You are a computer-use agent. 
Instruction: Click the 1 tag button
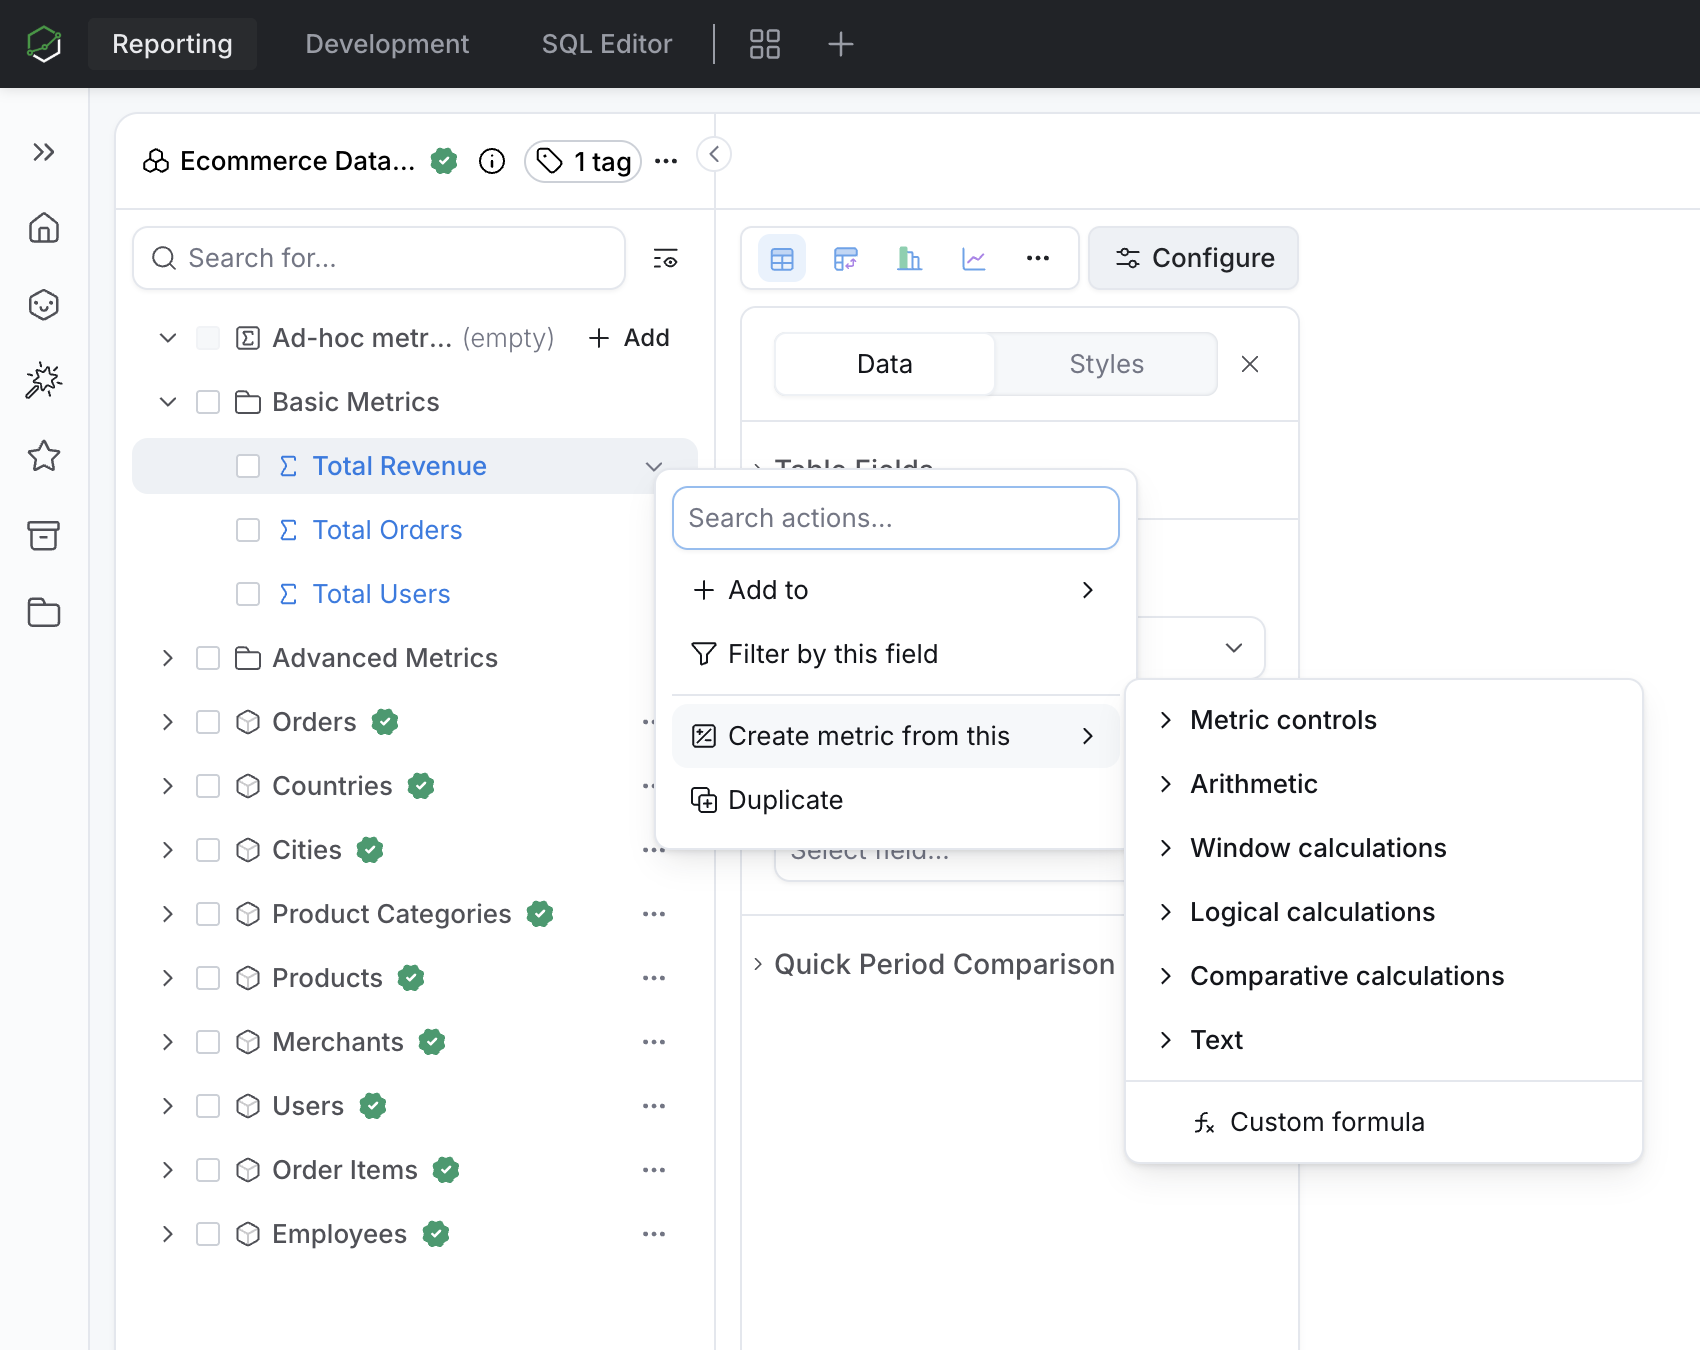pyautogui.click(x=583, y=161)
